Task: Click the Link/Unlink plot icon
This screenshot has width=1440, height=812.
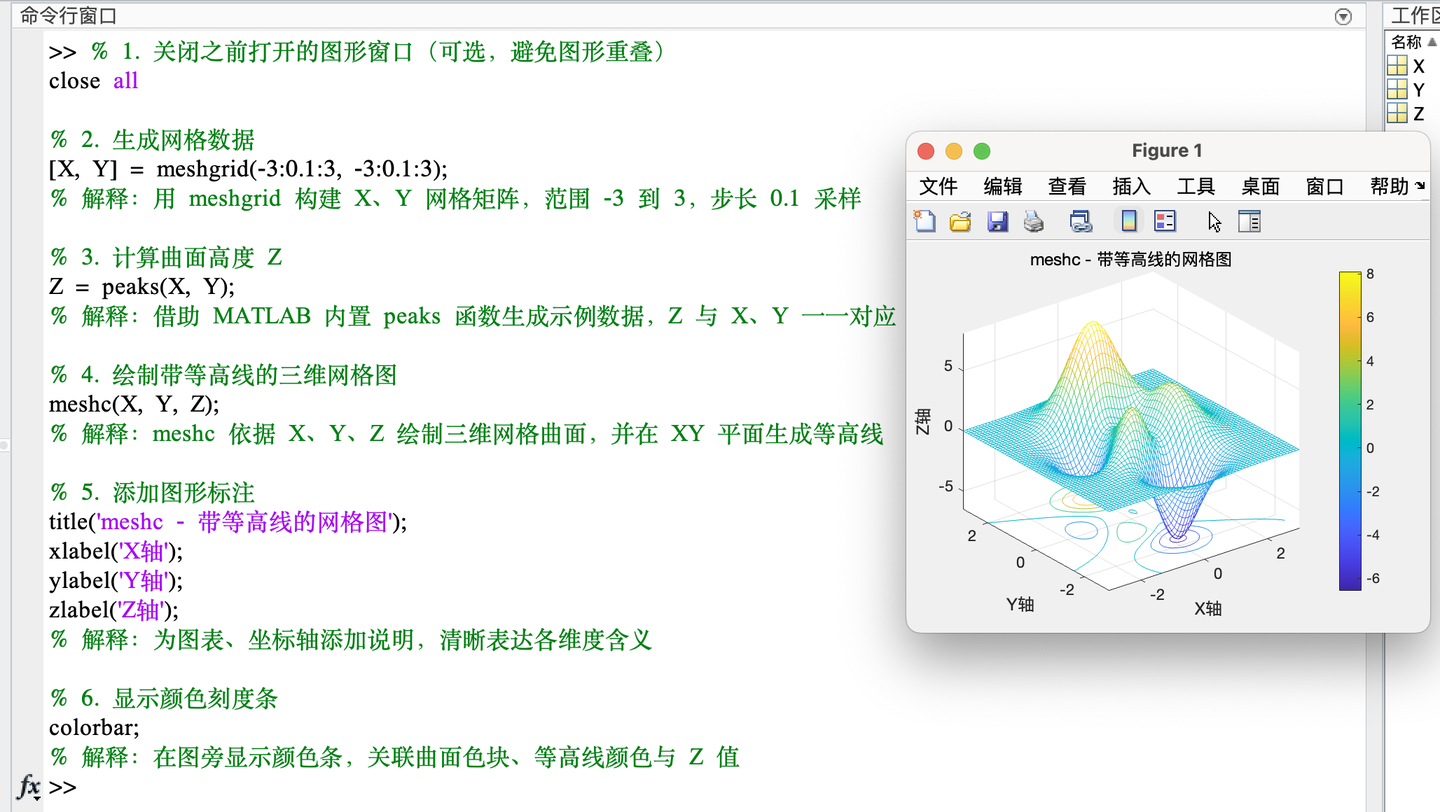Action: point(1081,221)
